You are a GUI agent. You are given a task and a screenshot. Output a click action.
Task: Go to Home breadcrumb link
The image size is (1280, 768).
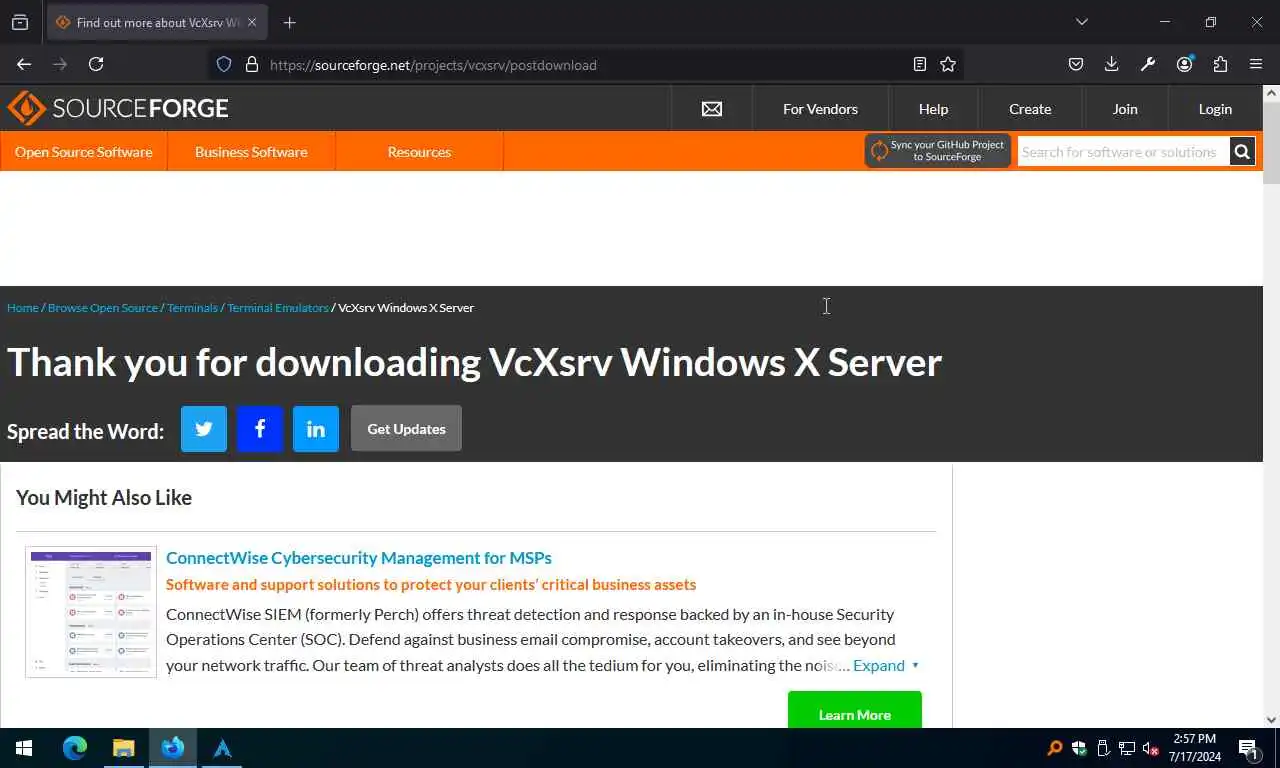(22, 308)
